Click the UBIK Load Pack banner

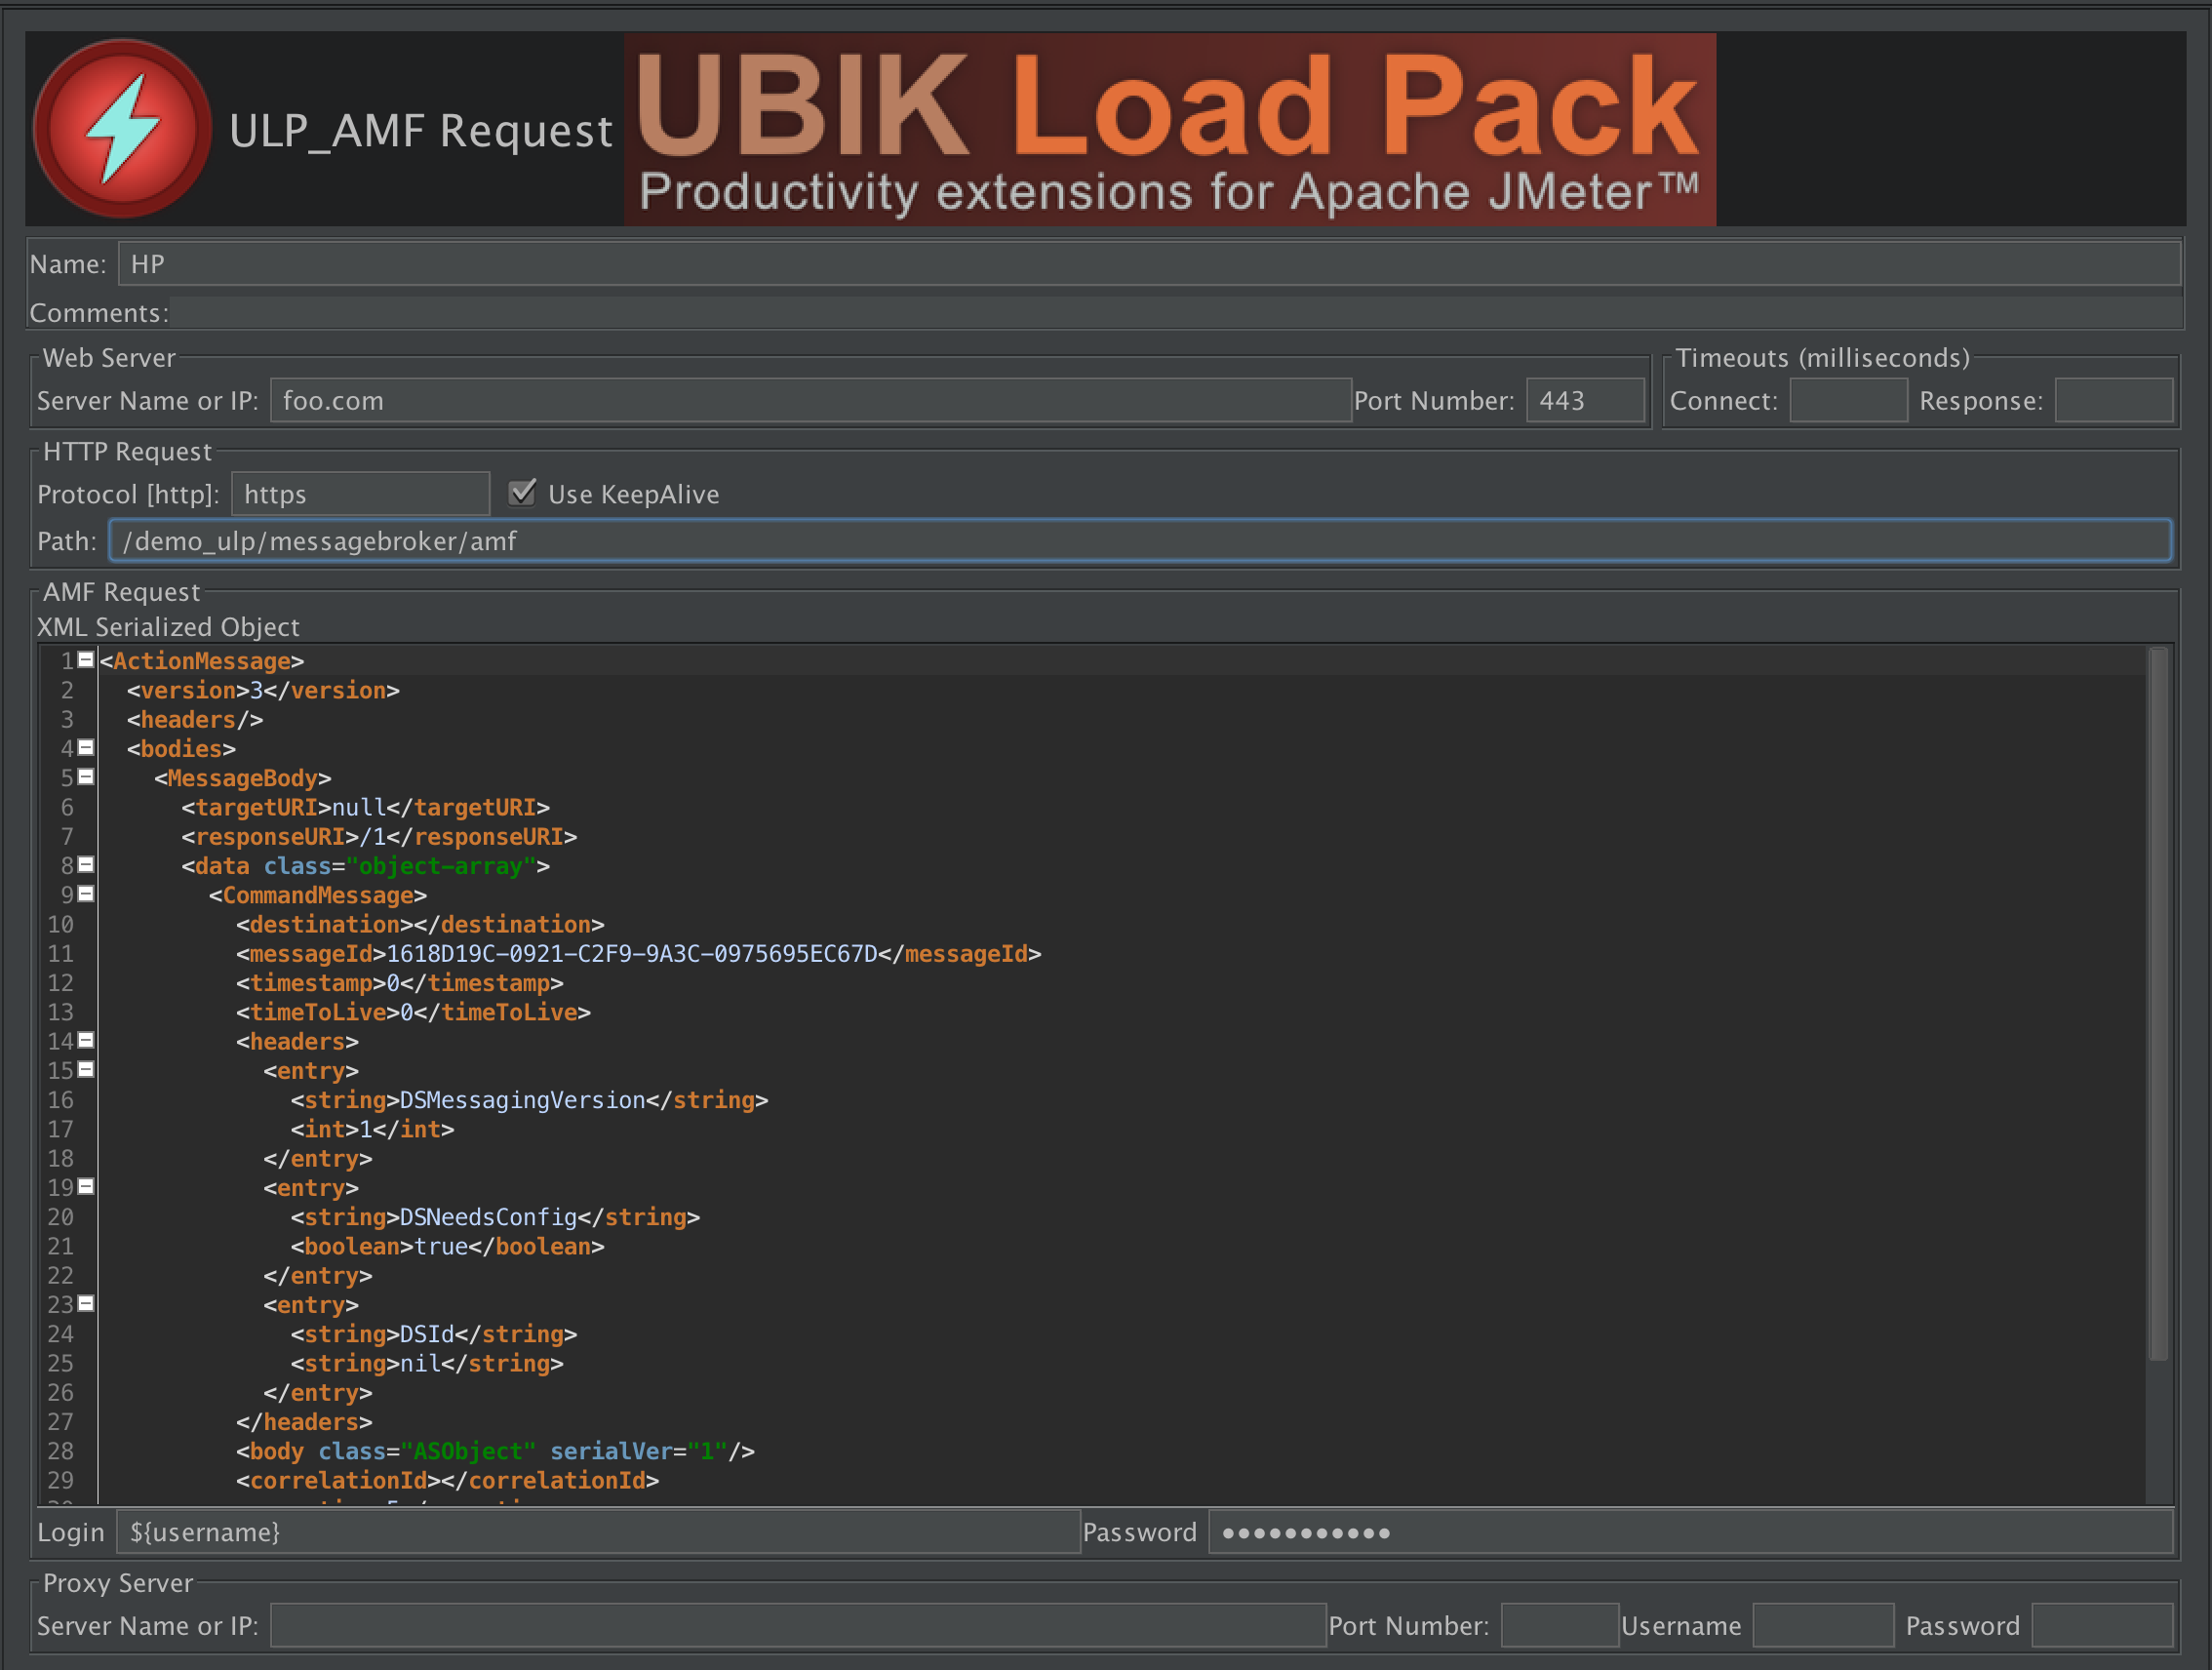1170,129
